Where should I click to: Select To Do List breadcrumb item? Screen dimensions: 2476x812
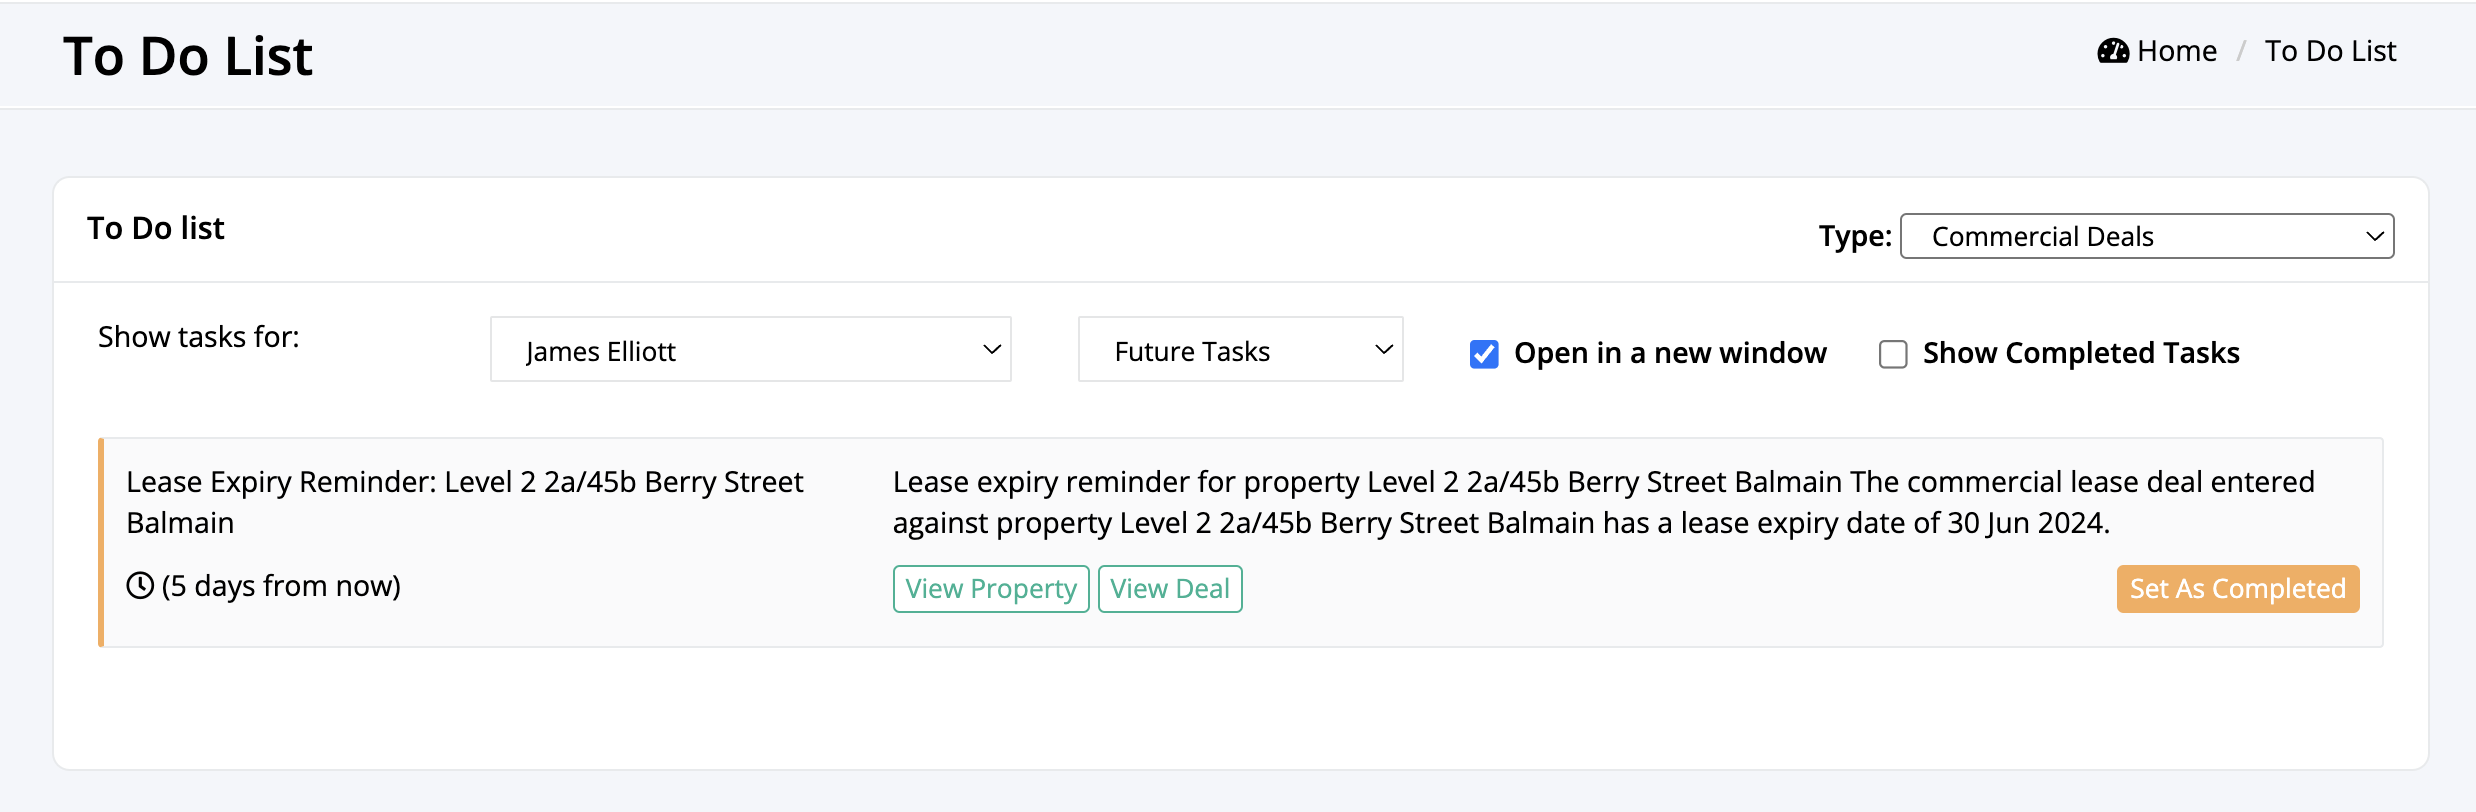point(2330,51)
